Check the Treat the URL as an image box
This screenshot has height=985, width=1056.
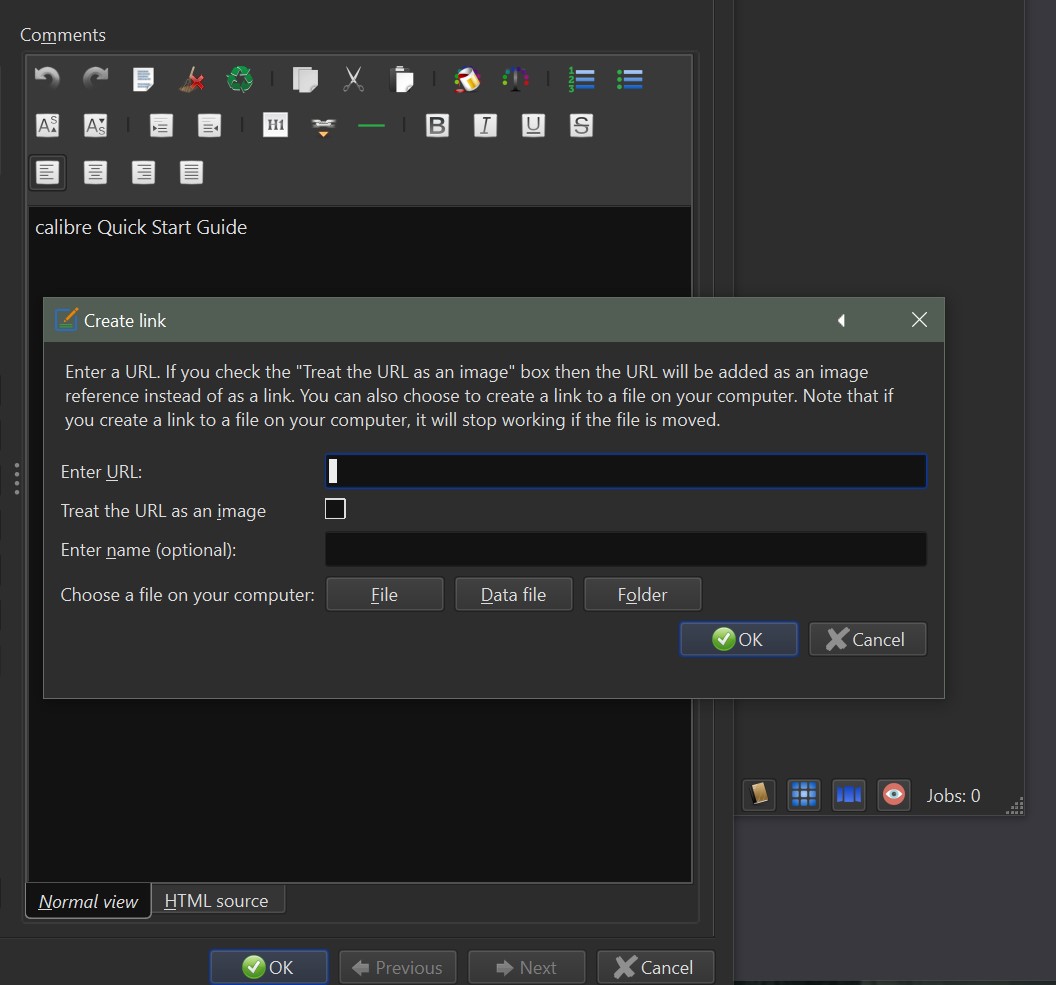point(335,509)
